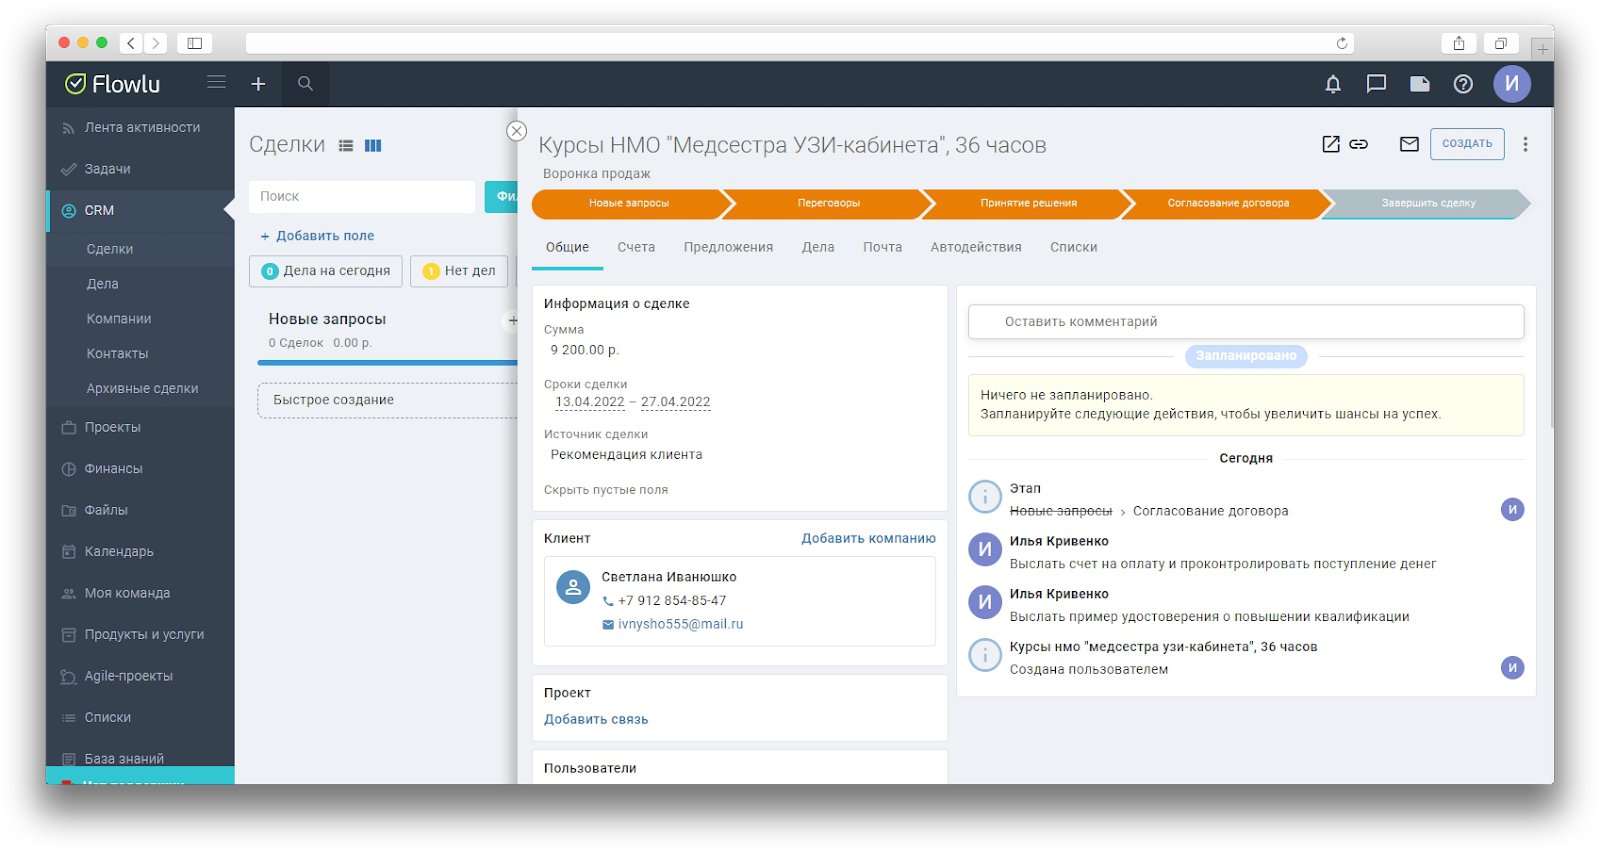The height and width of the screenshot is (851, 1600).
Task: Switch deals to kanban board view
Action: (x=373, y=145)
